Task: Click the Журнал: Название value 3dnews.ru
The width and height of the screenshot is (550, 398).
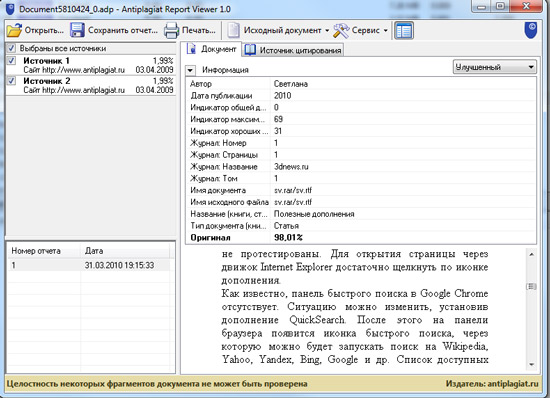Action: 291,167
